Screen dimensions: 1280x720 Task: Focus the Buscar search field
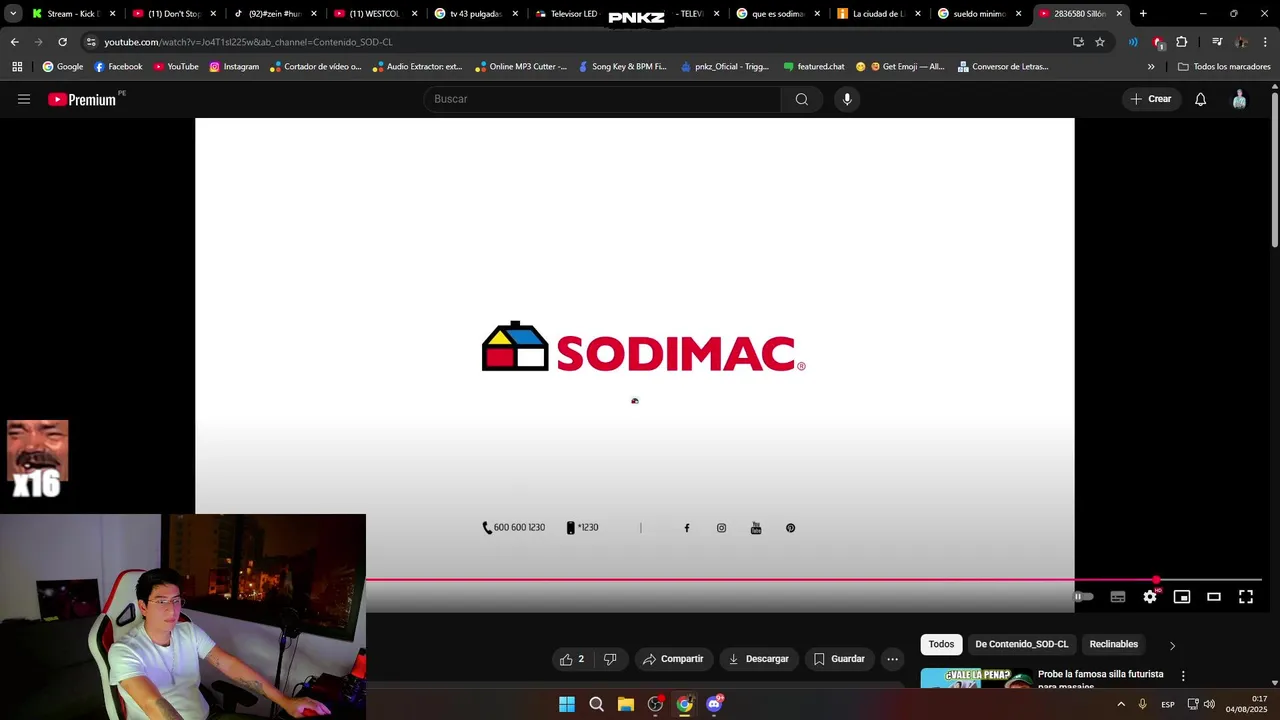(x=603, y=99)
